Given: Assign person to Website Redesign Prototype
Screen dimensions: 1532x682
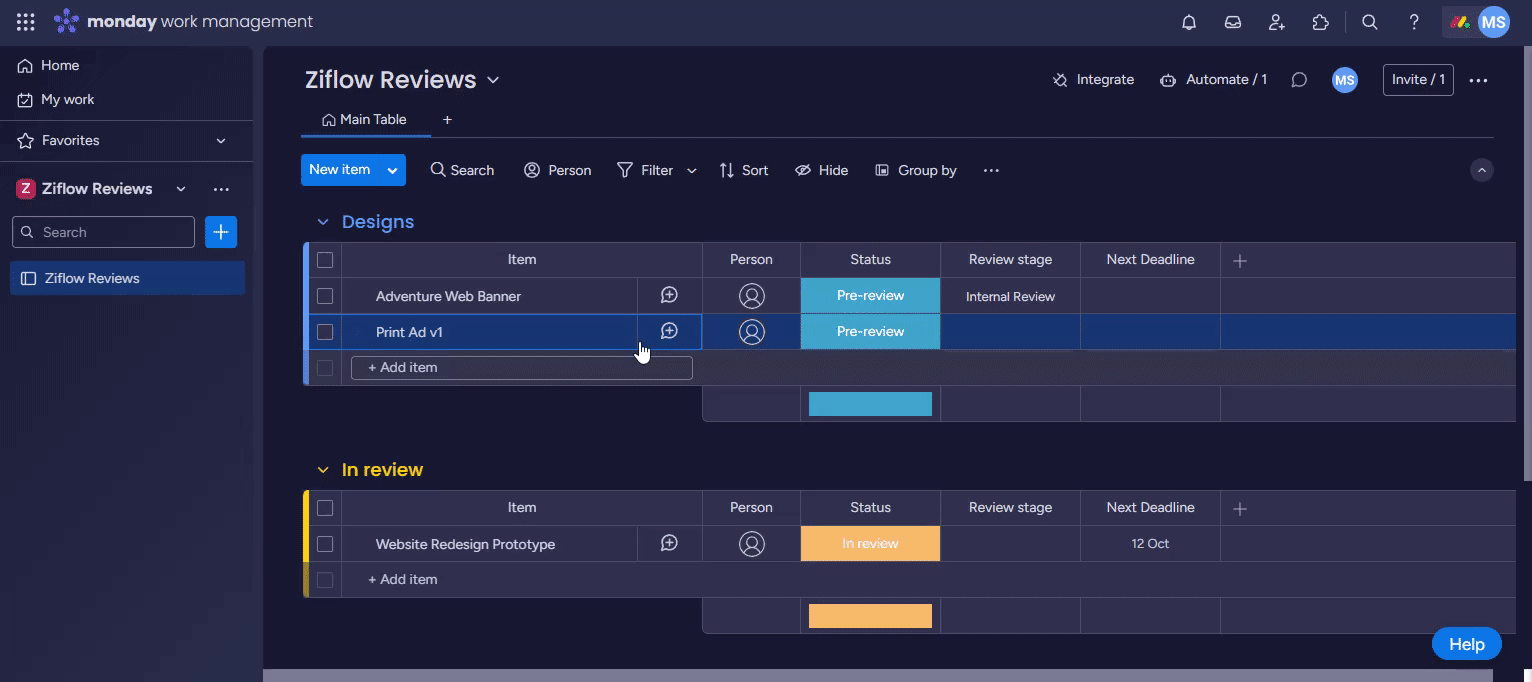Looking at the screenshot, I should tap(751, 544).
